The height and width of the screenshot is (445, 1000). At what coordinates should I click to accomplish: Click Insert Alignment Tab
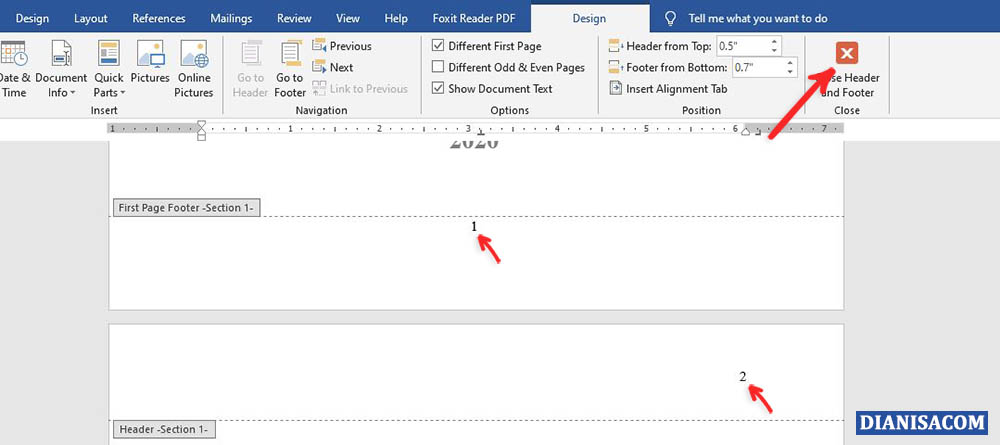667,88
